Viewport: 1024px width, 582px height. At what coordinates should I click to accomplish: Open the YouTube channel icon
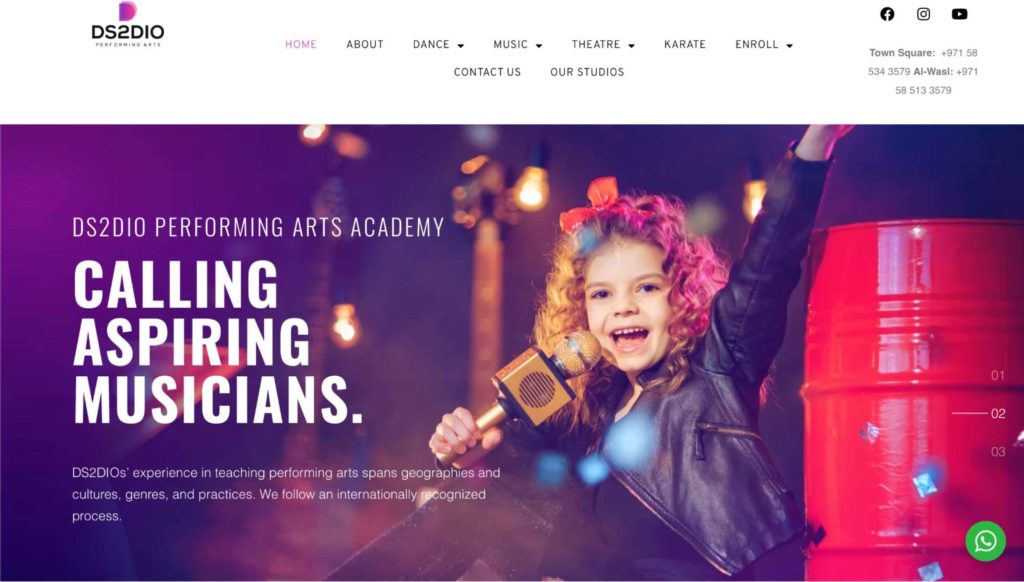tap(959, 14)
